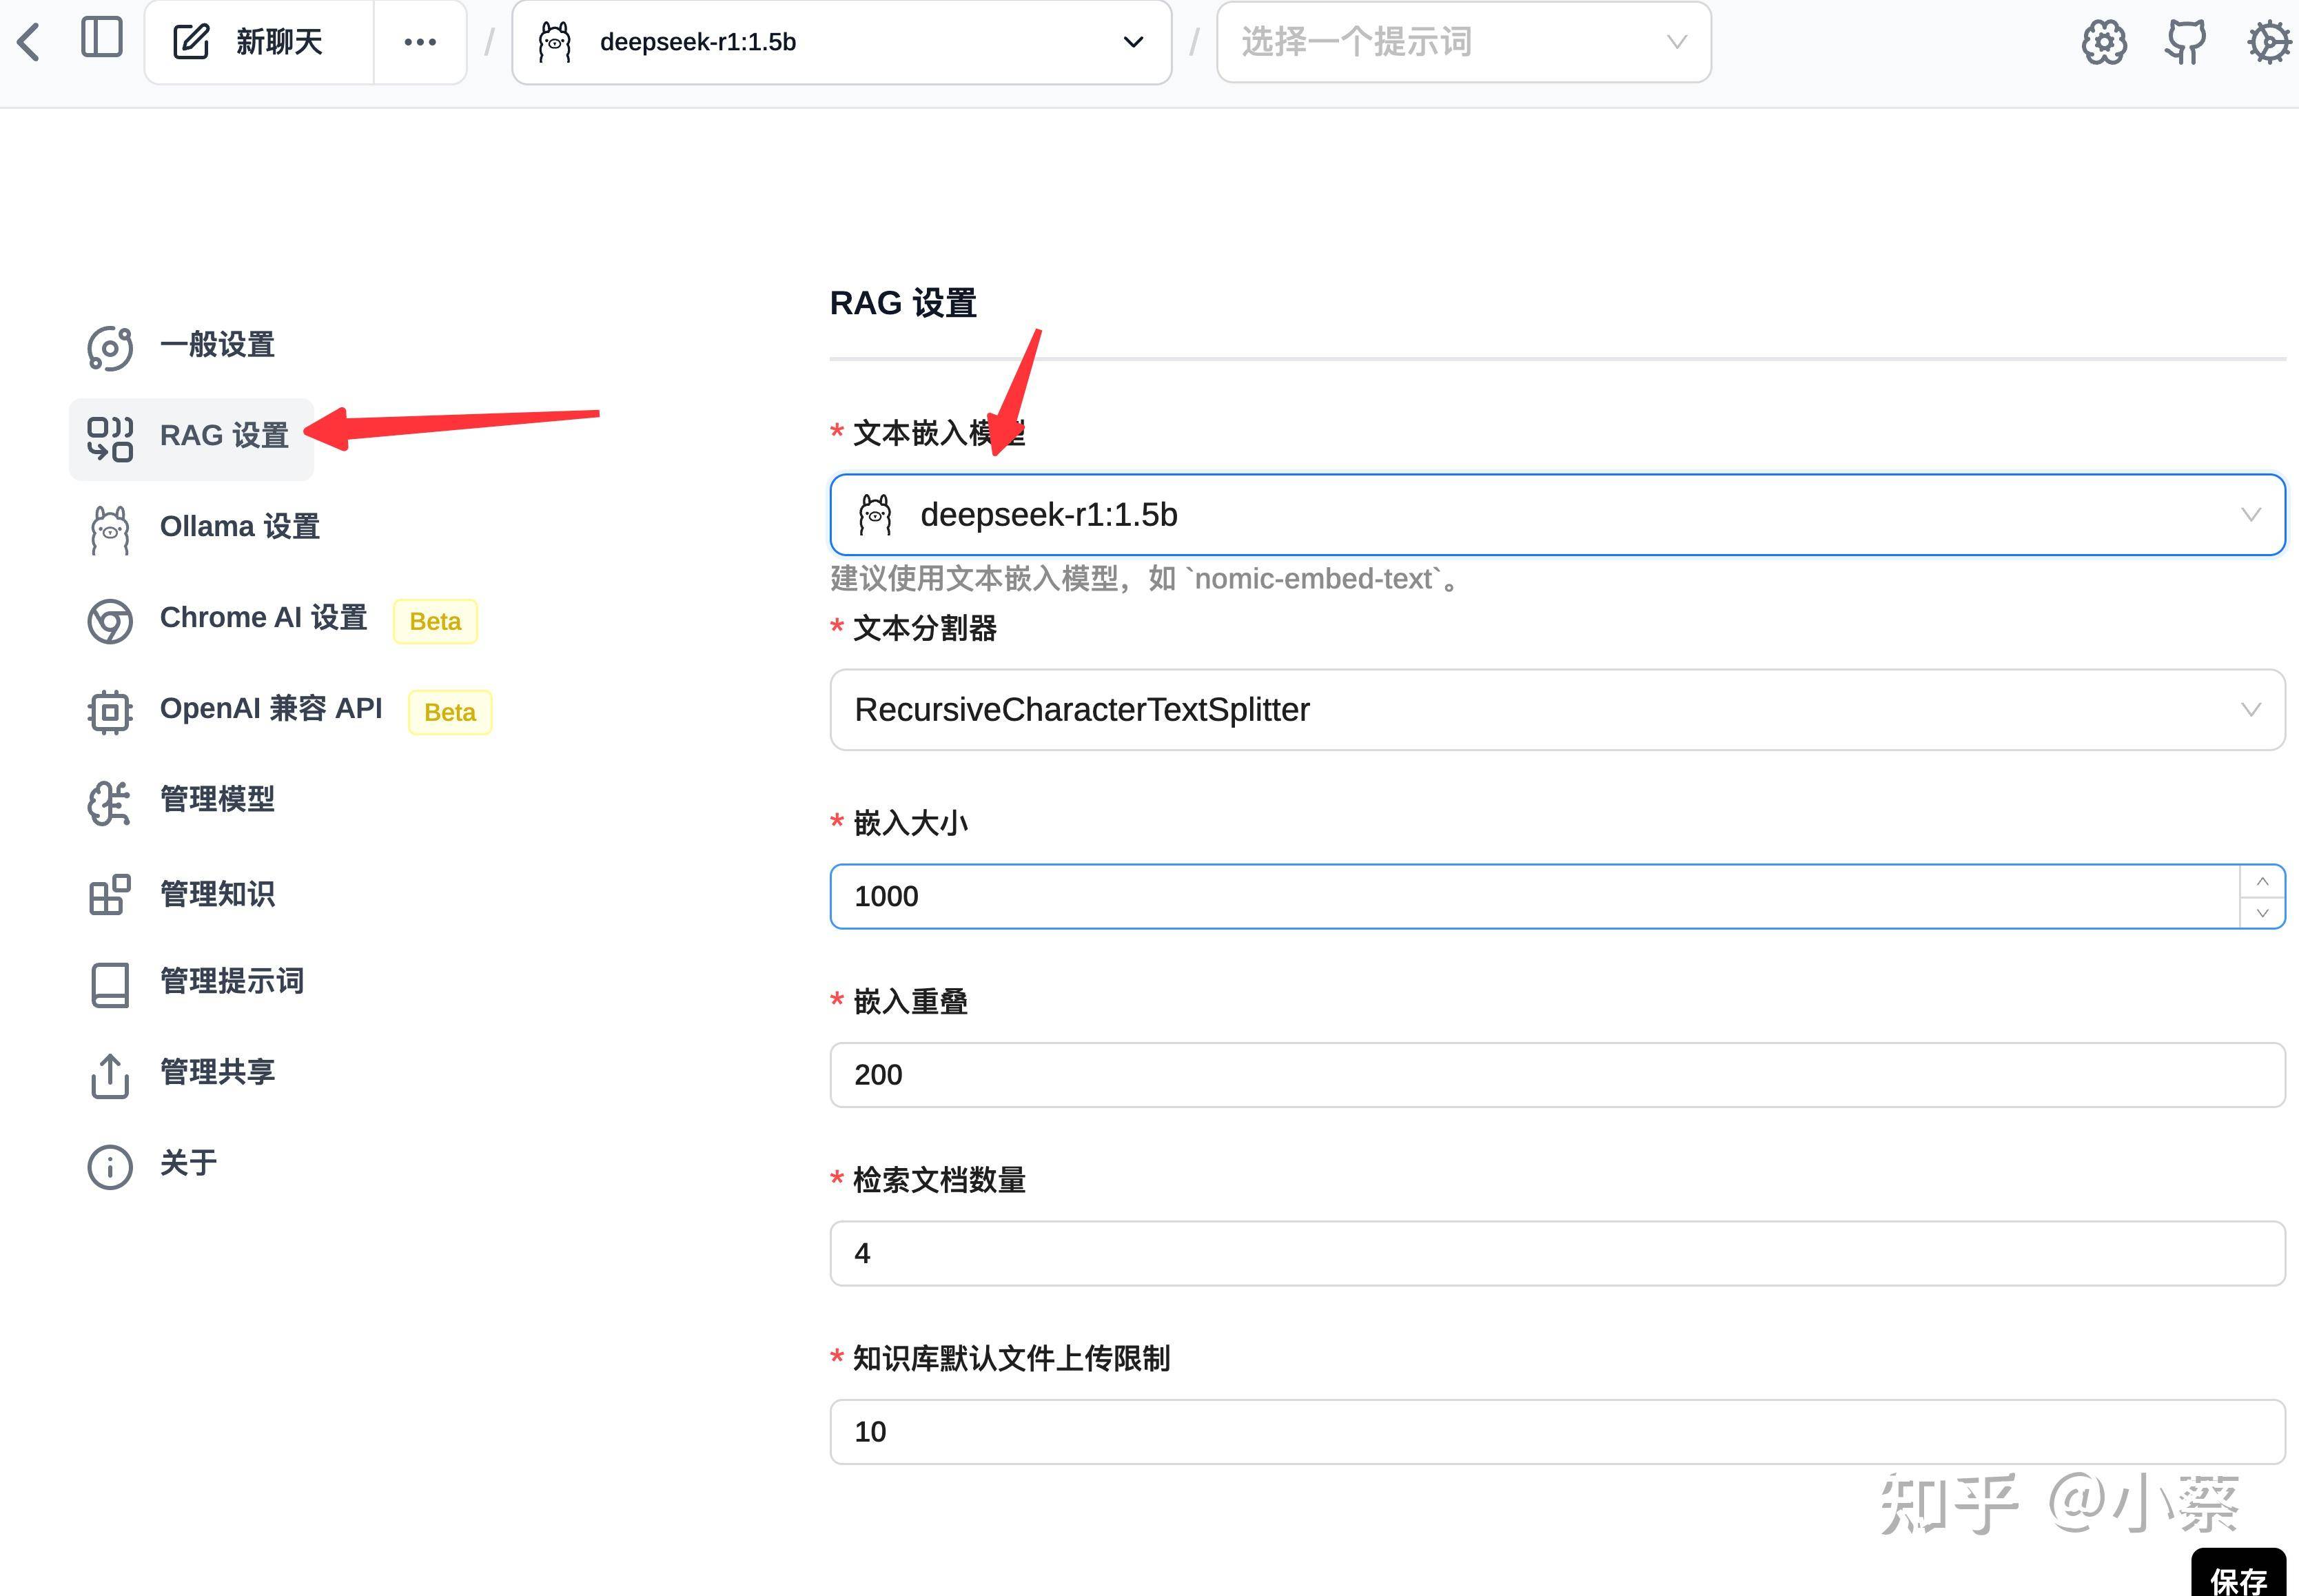Click the chevron arrow of text splitter dropdown

pos(2251,709)
